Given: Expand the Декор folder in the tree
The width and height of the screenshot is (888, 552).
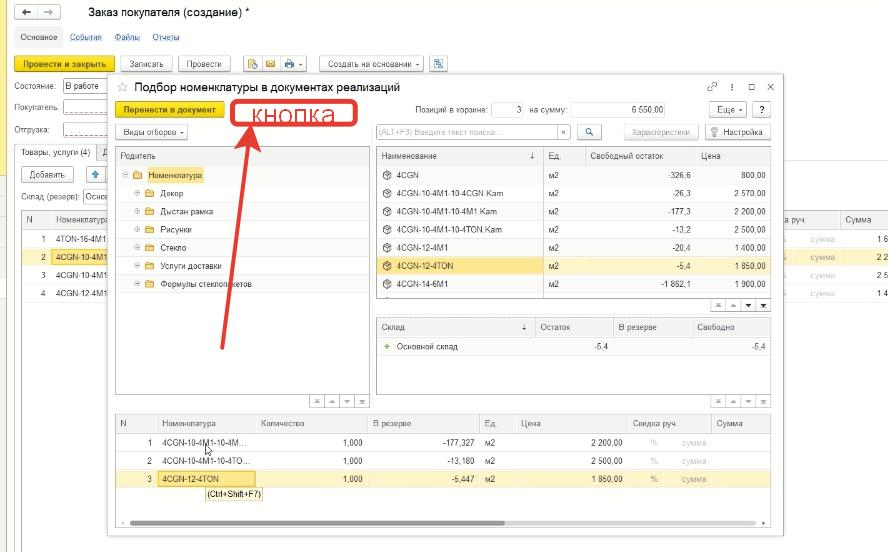Looking at the screenshot, I should [136, 194].
